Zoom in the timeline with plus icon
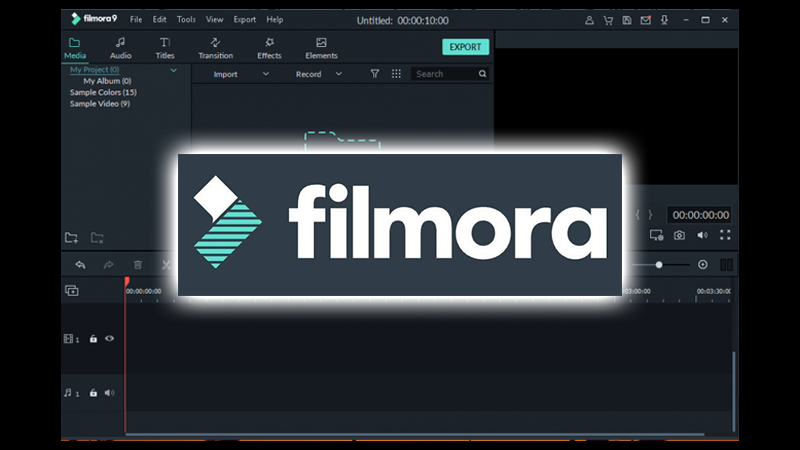The width and height of the screenshot is (800, 450). (703, 264)
